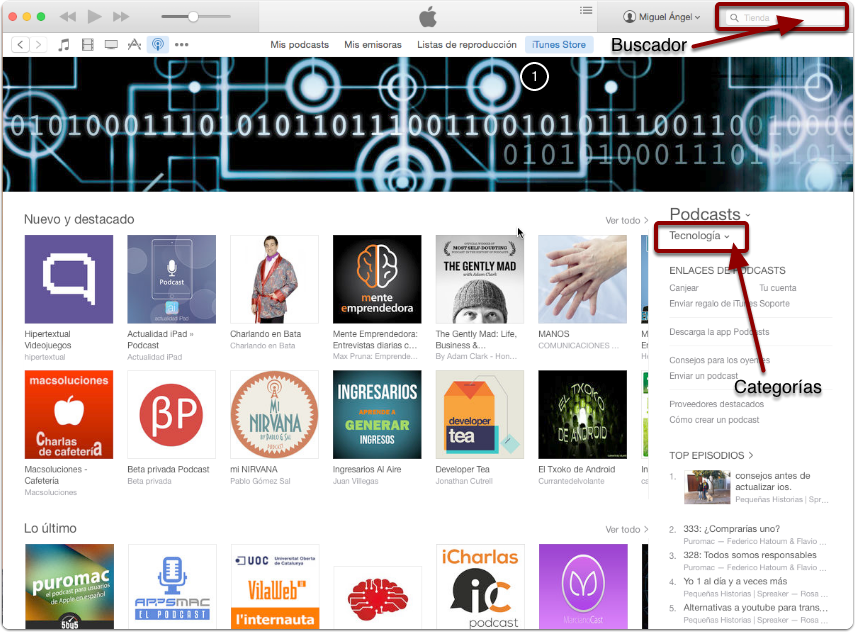Switch to the Music library icon
Image resolution: width=855 pixels, height=632 pixels.
64,45
